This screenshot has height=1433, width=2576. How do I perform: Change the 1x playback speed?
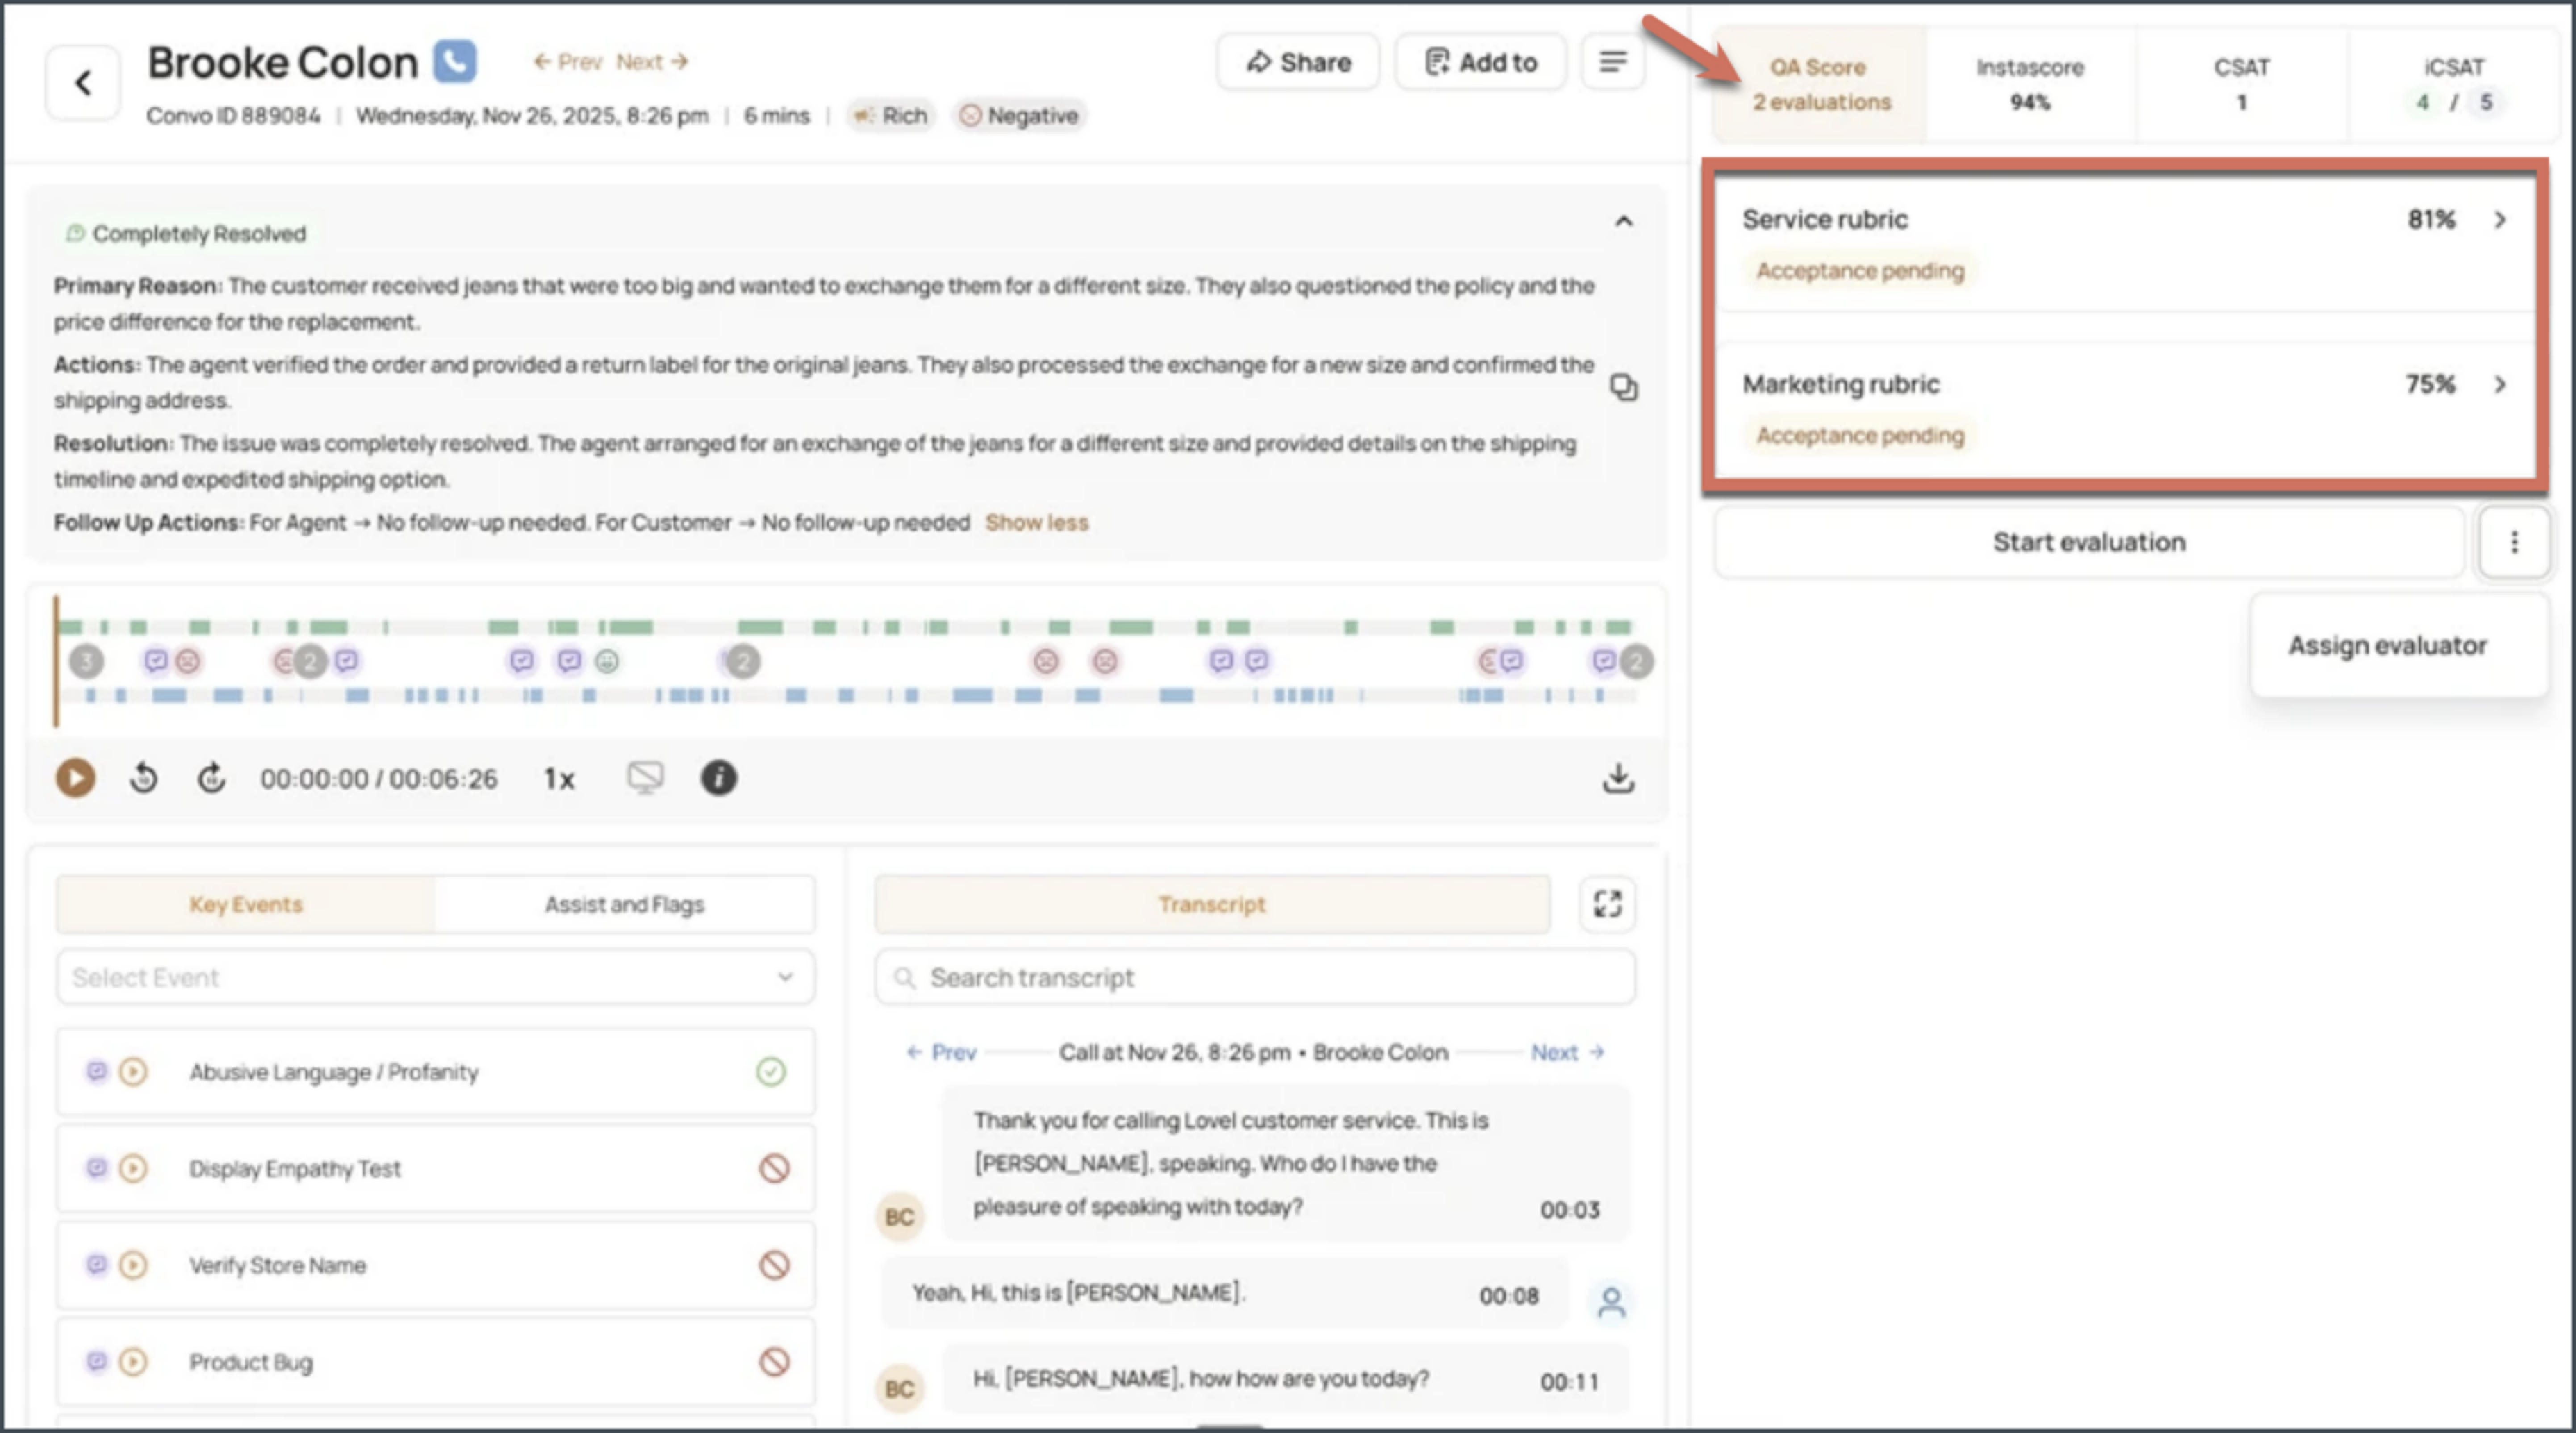[x=559, y=779]
